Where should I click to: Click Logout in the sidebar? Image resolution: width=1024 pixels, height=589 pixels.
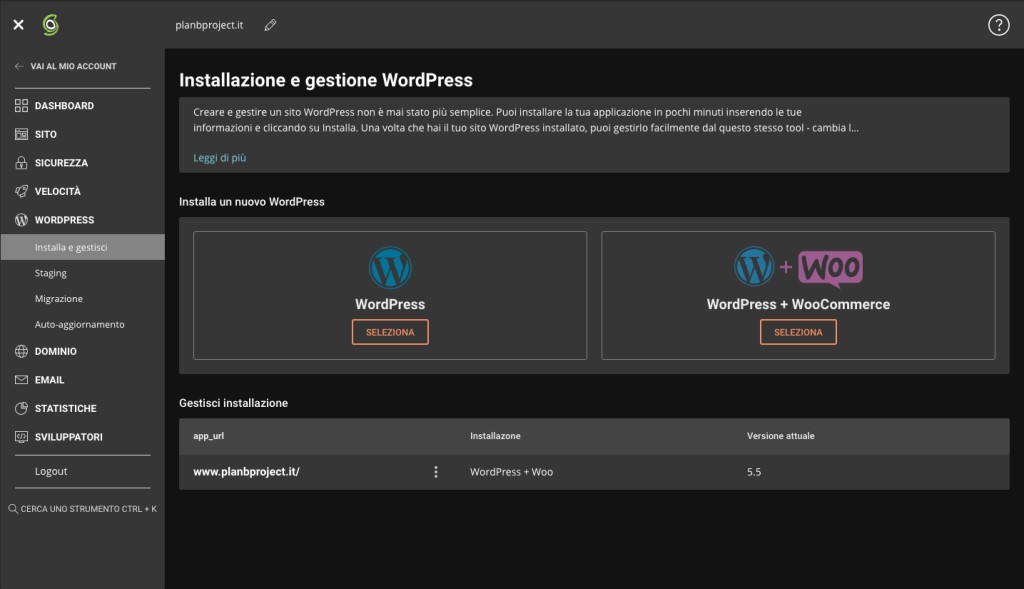tap(51, 471)
